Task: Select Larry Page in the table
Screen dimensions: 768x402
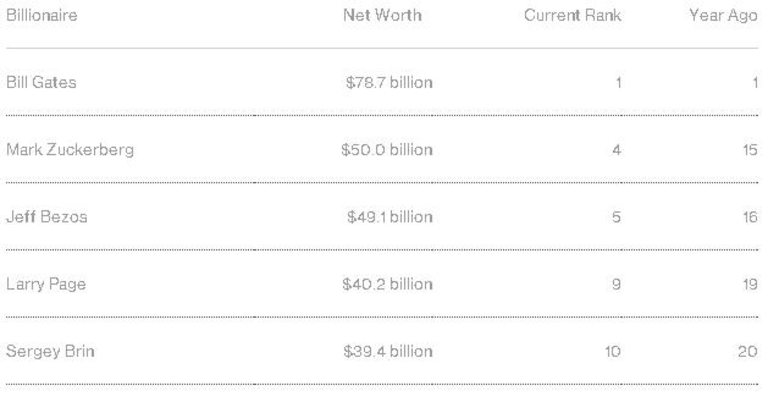Action: (x=46, y=284)
